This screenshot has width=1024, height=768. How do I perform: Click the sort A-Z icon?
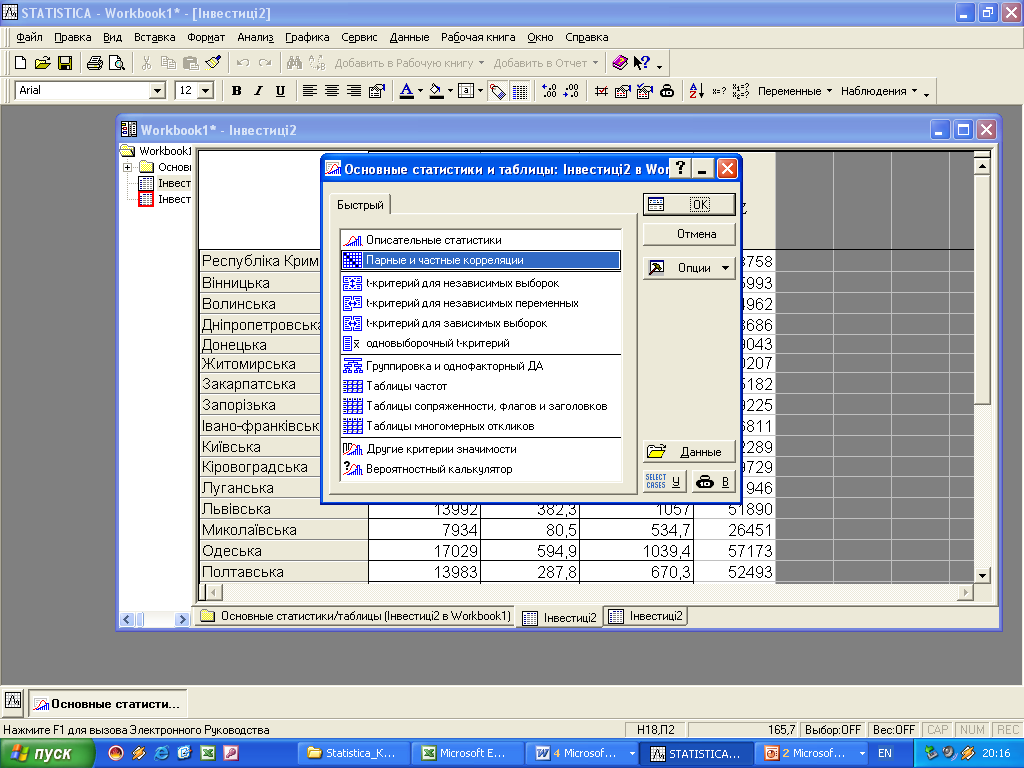(x=696, y=91)
